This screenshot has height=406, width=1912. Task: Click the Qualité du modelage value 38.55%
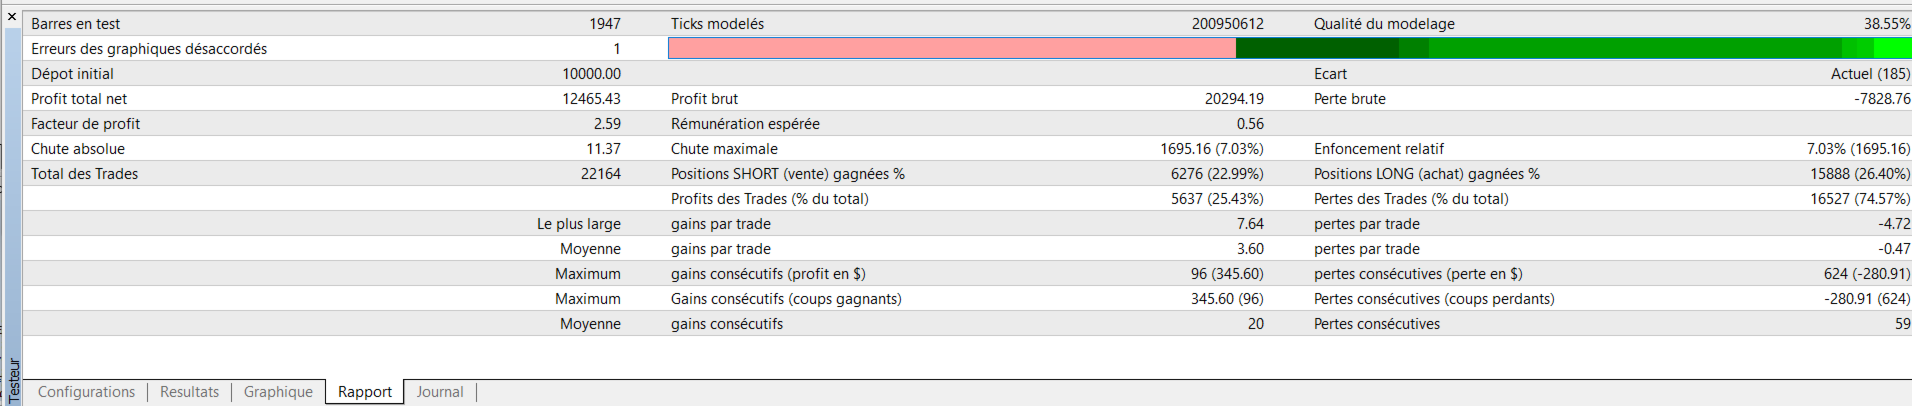(x=1886, y=24)
